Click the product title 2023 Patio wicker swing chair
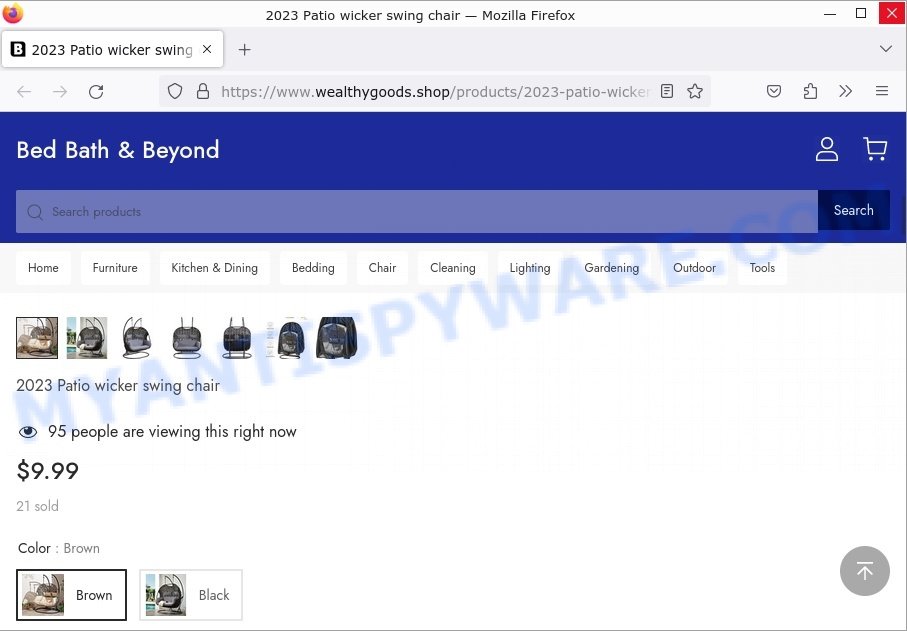This screenshot has height=631, width=907. click(x=118, y=385)
